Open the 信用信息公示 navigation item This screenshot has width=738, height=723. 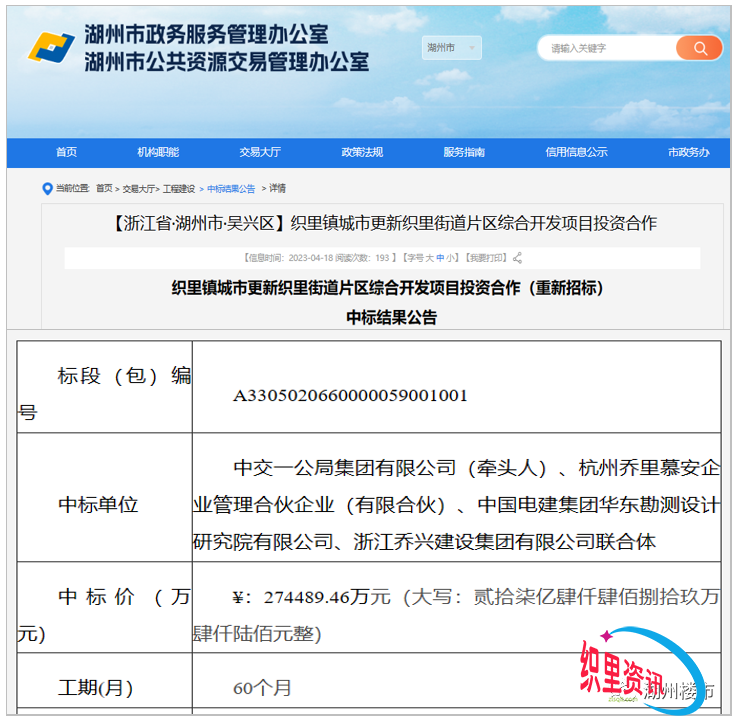[577, 152]
